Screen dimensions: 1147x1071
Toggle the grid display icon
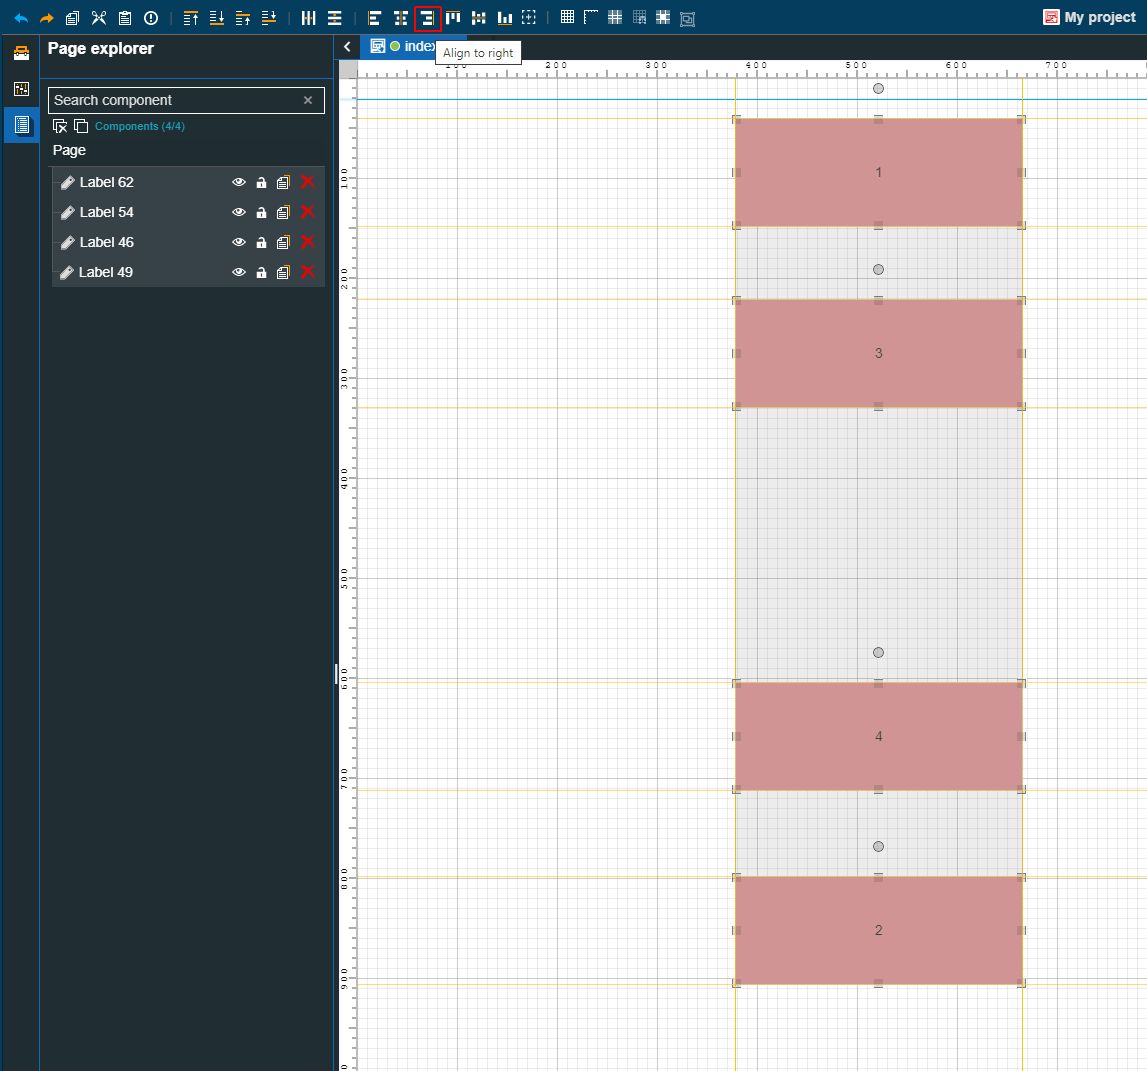coord(567,17)
